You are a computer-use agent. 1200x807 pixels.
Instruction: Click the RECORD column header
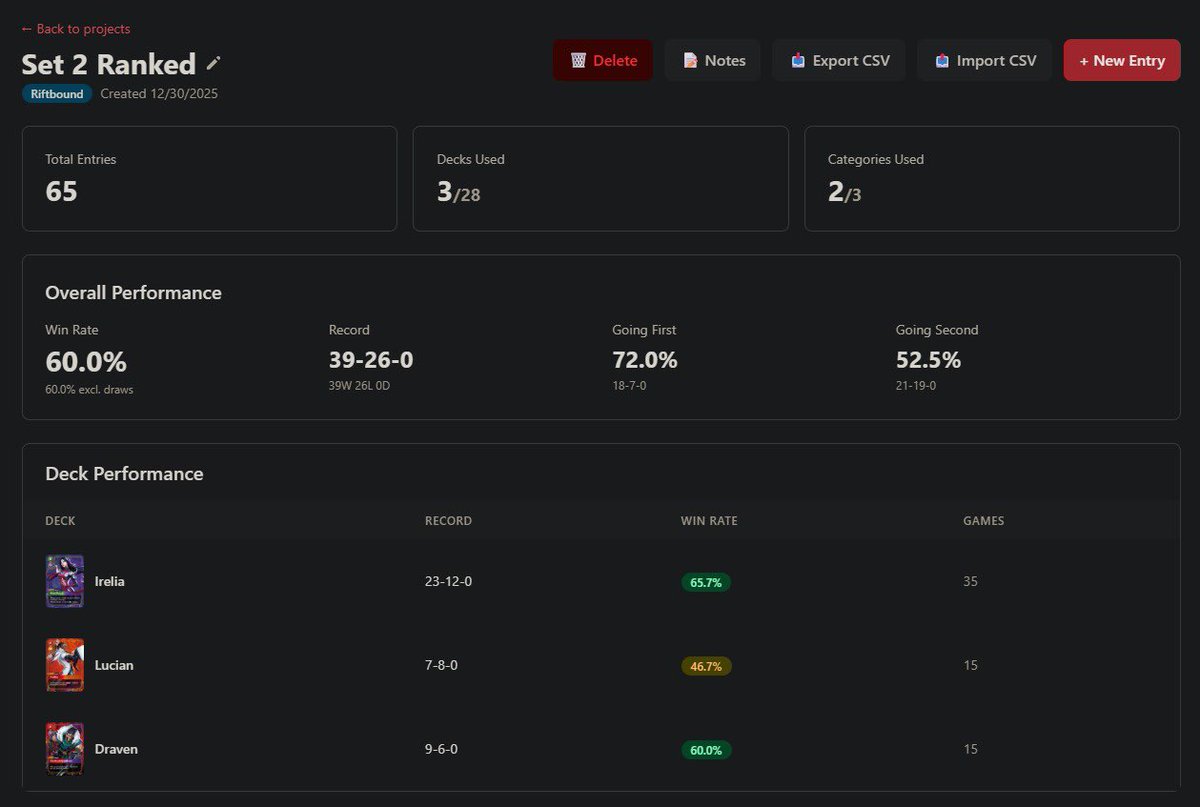(448, 521)
